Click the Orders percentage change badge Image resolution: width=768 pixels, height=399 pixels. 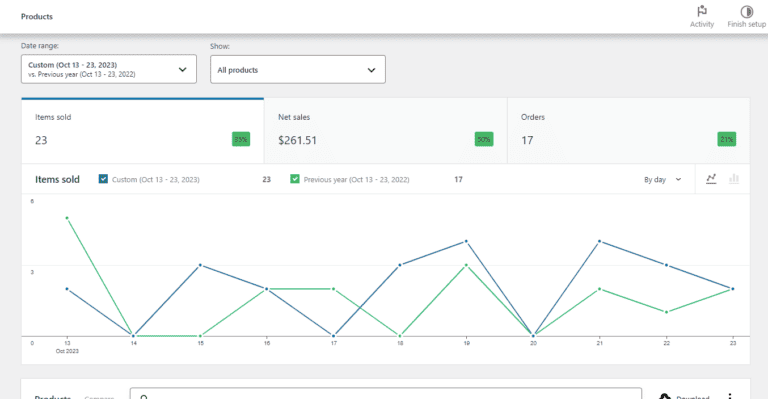click(726, 140)
